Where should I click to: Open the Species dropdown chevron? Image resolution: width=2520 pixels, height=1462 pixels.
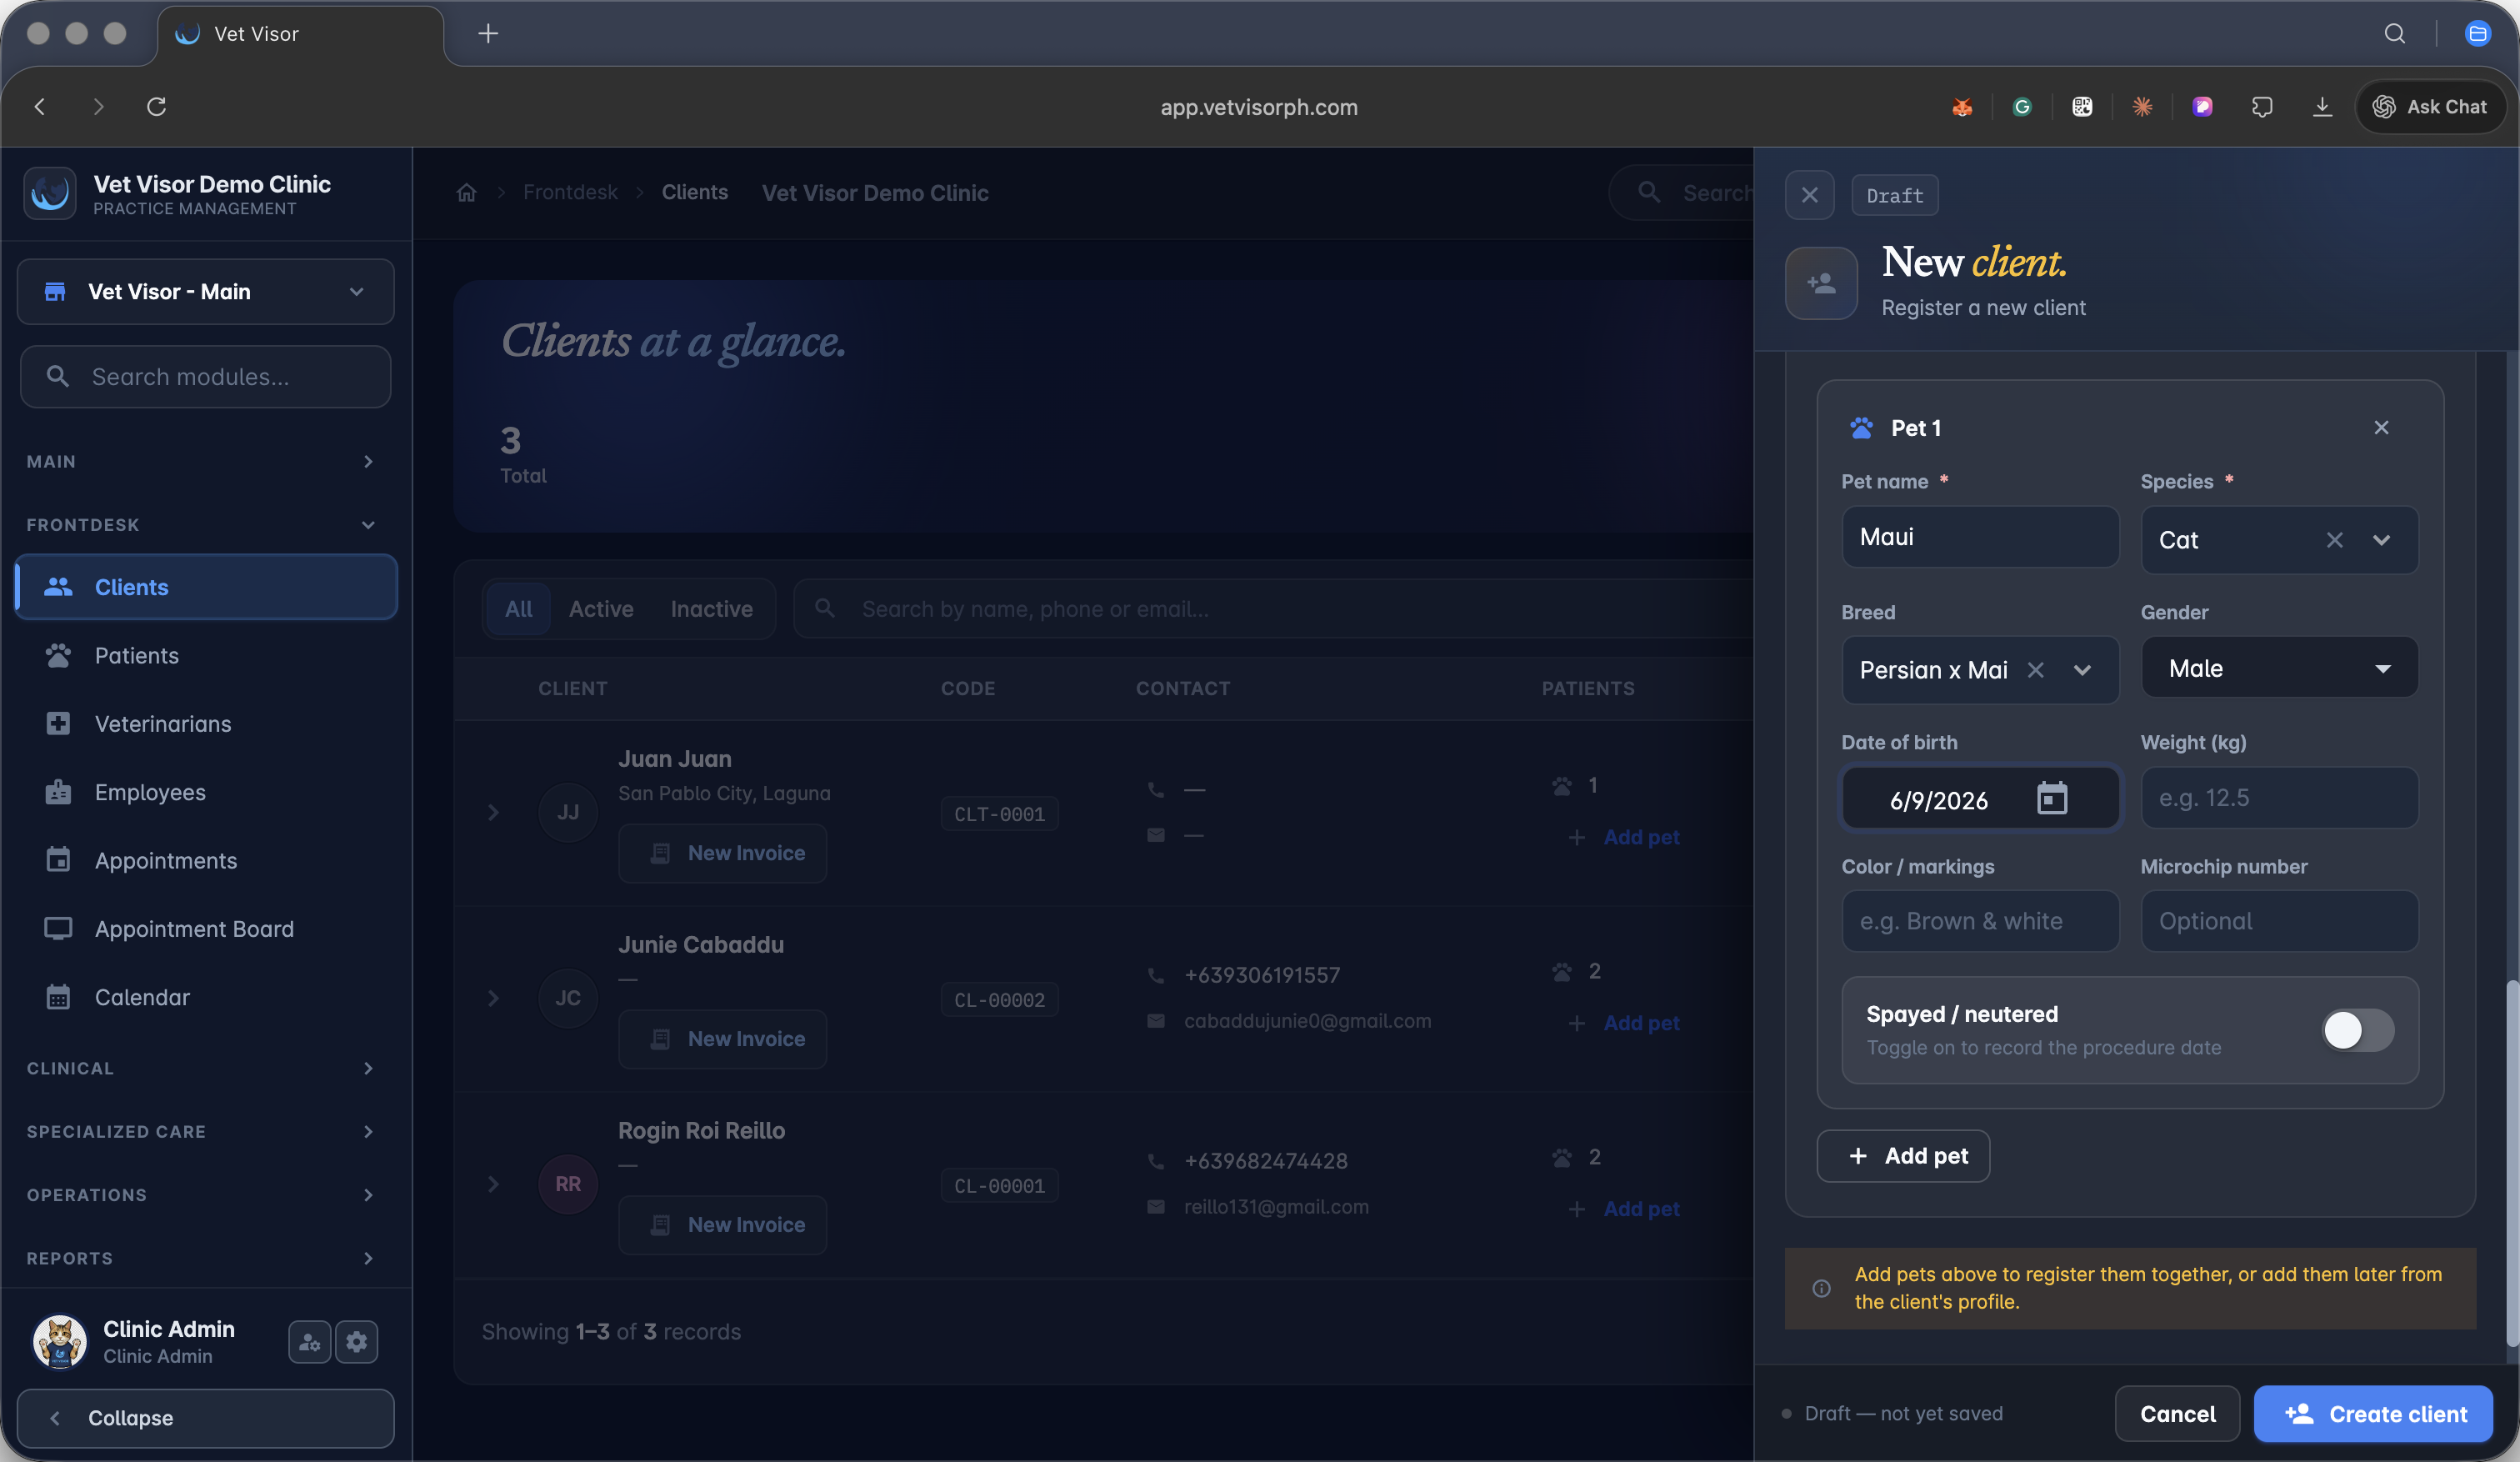(2382, 540)
